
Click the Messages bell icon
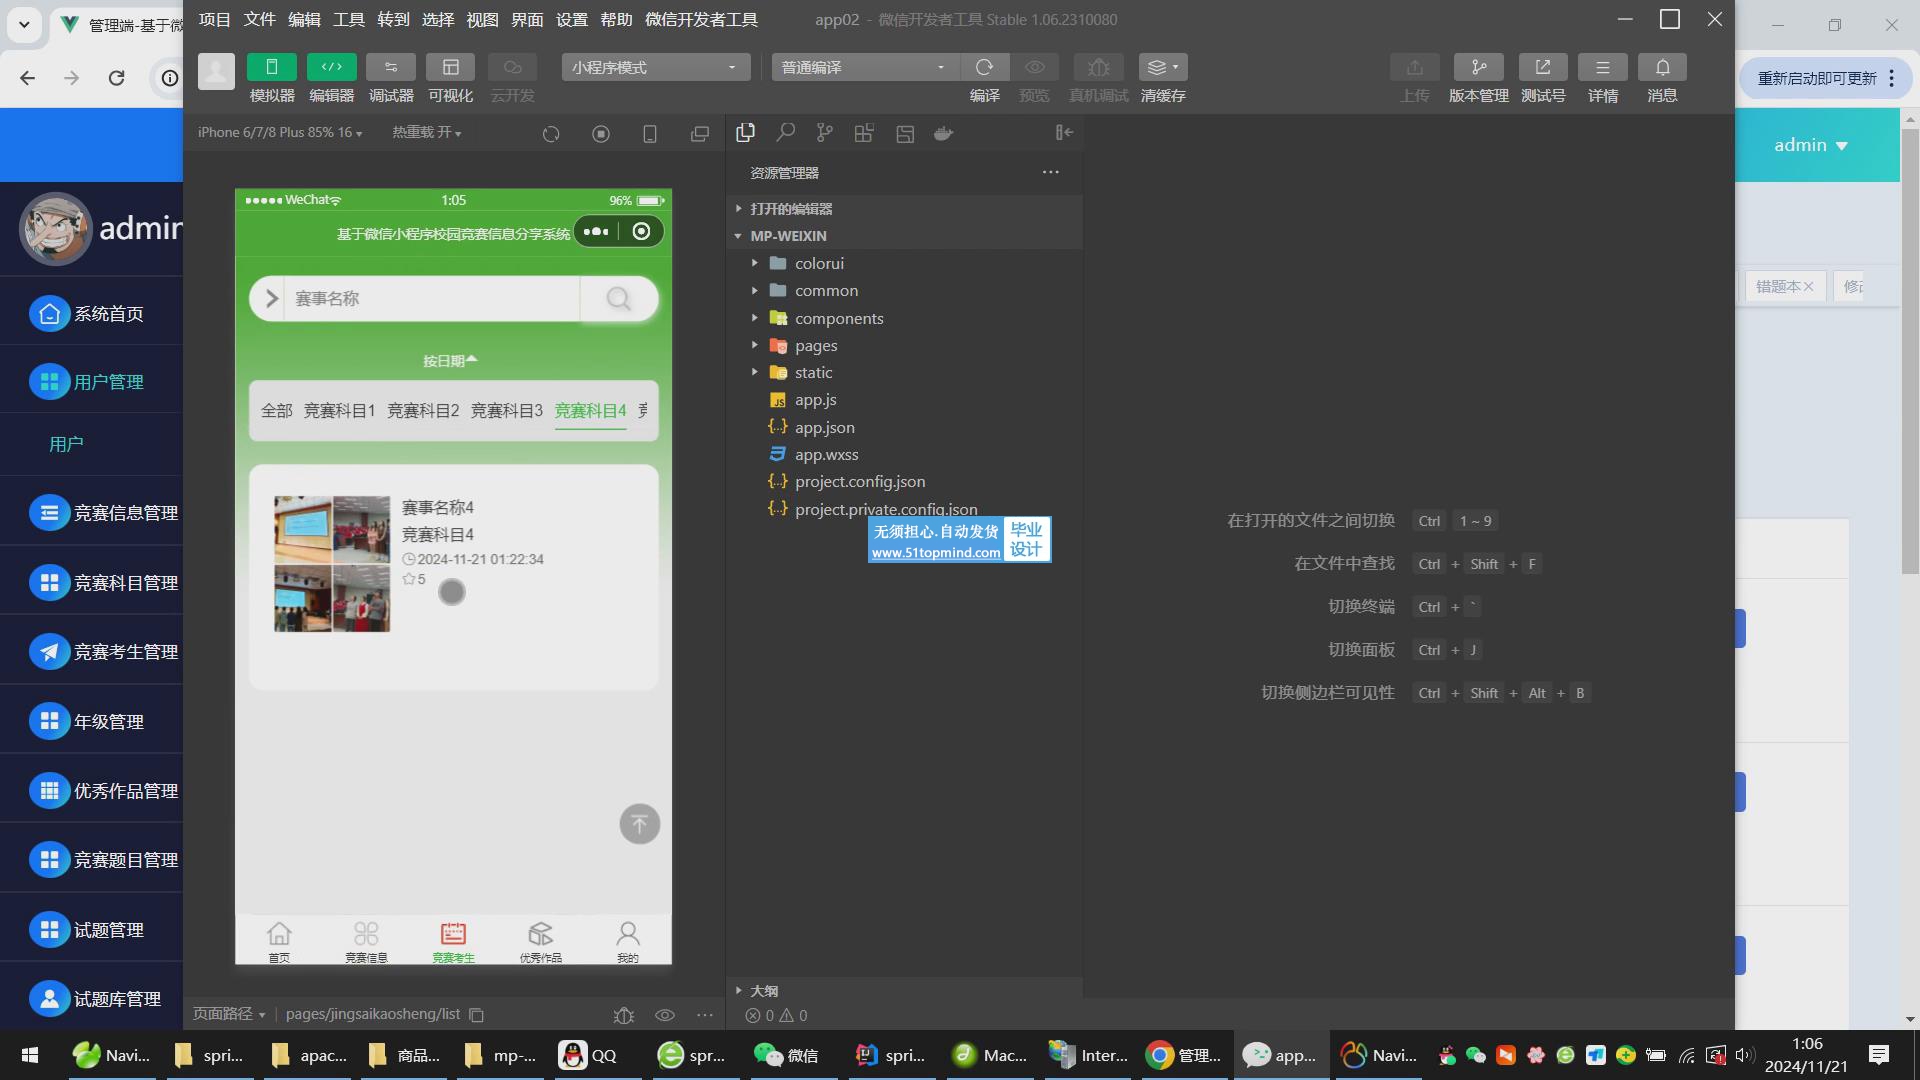(x=1662, y=67)
